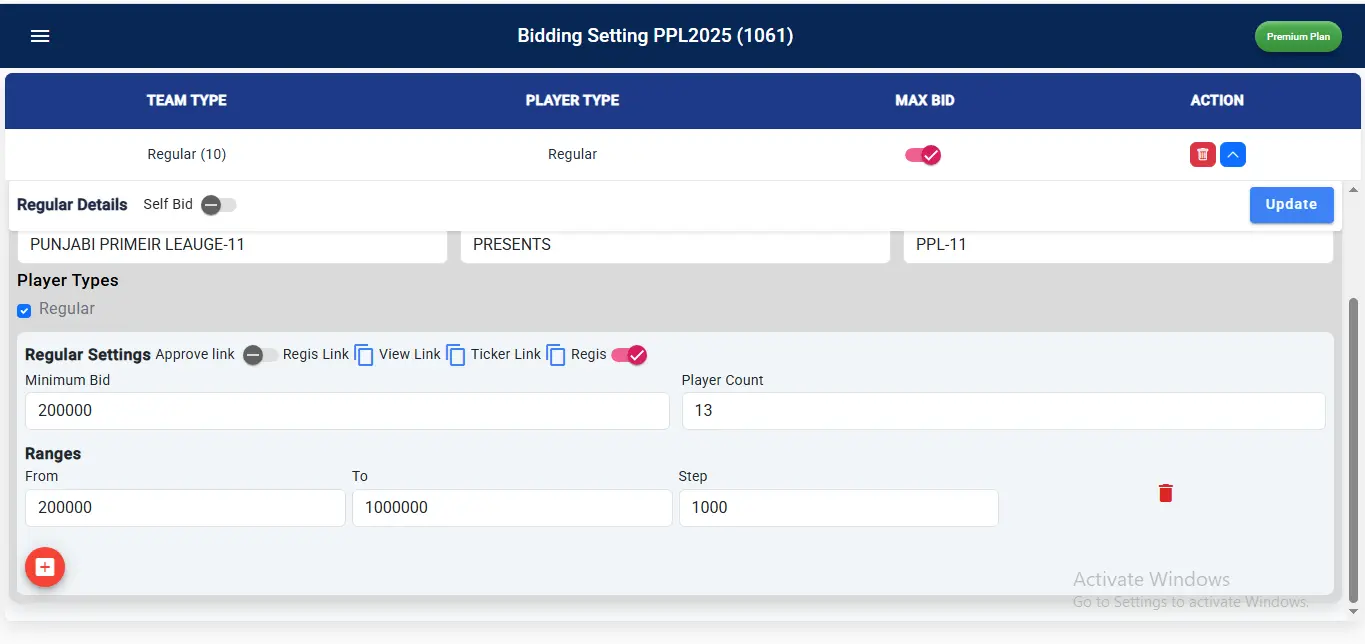Focus the Player Count field
The width and height of the screenshot is (1365, 644).
pos(1003,411)
